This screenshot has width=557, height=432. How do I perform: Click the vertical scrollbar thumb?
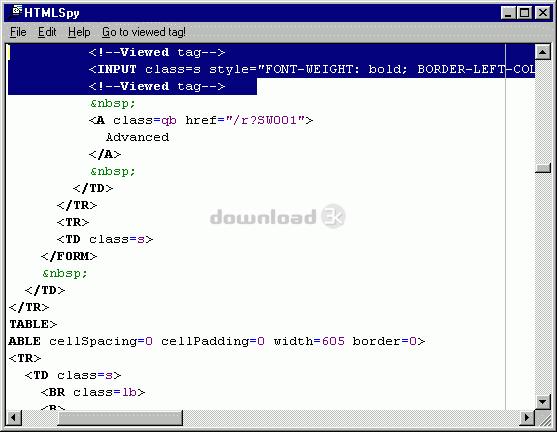pyautogui.click(x=542, y=168)
